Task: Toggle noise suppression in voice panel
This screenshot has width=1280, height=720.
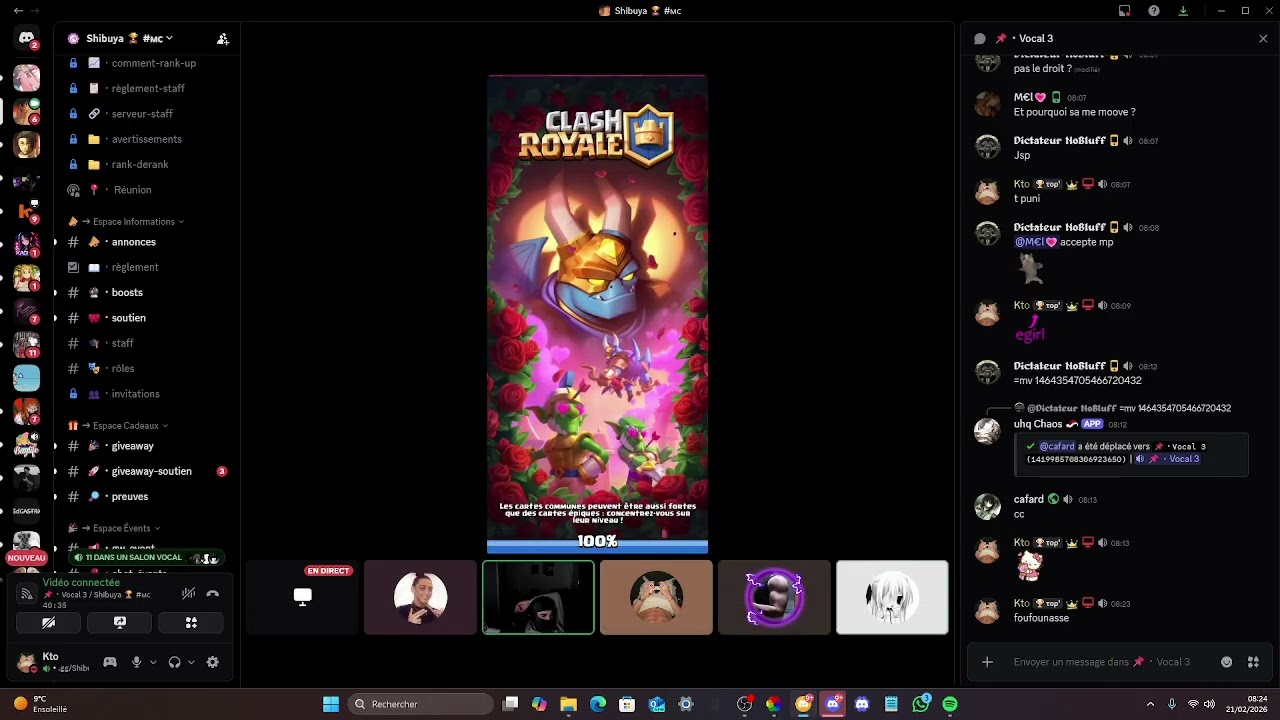Action: 188,593
